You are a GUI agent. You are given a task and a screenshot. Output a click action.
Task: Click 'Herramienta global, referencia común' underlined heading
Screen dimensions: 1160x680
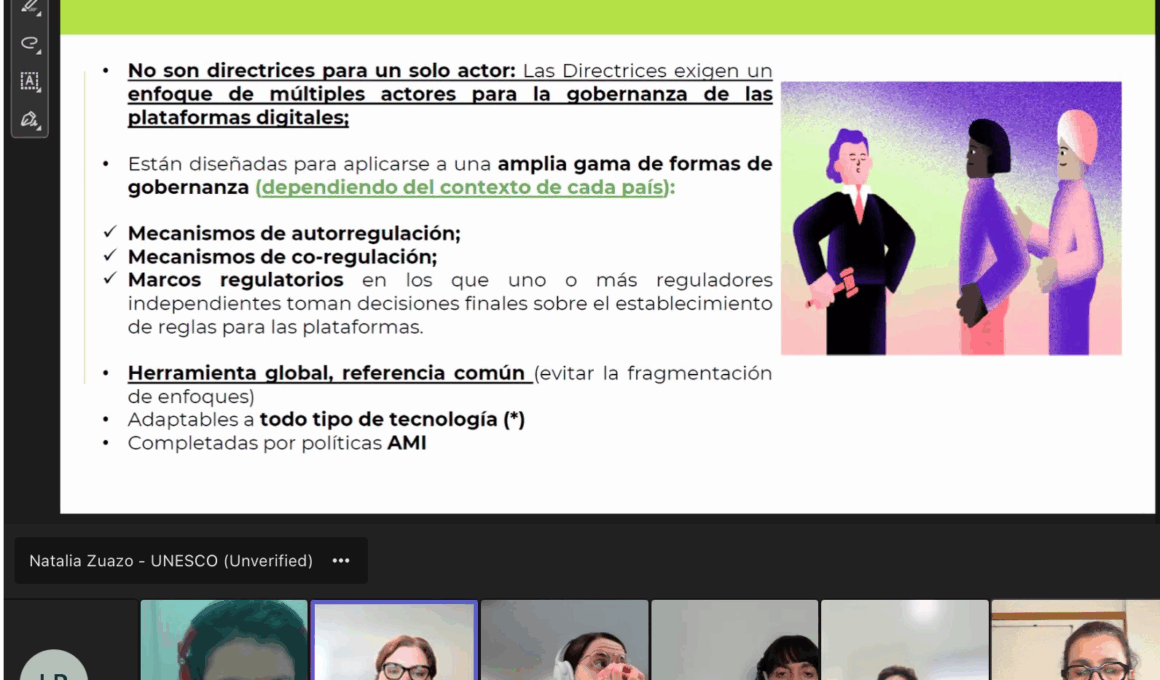pos(327,373)
